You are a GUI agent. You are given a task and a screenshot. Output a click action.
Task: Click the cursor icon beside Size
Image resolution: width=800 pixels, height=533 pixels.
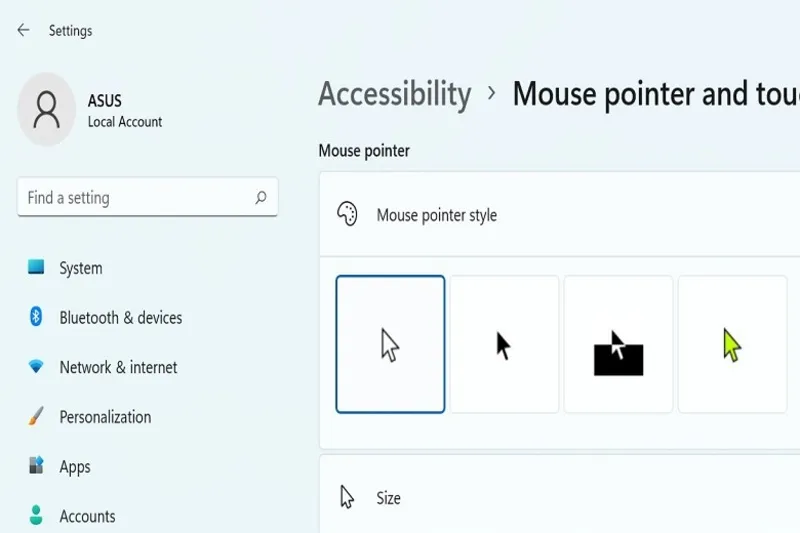point(347,497)
